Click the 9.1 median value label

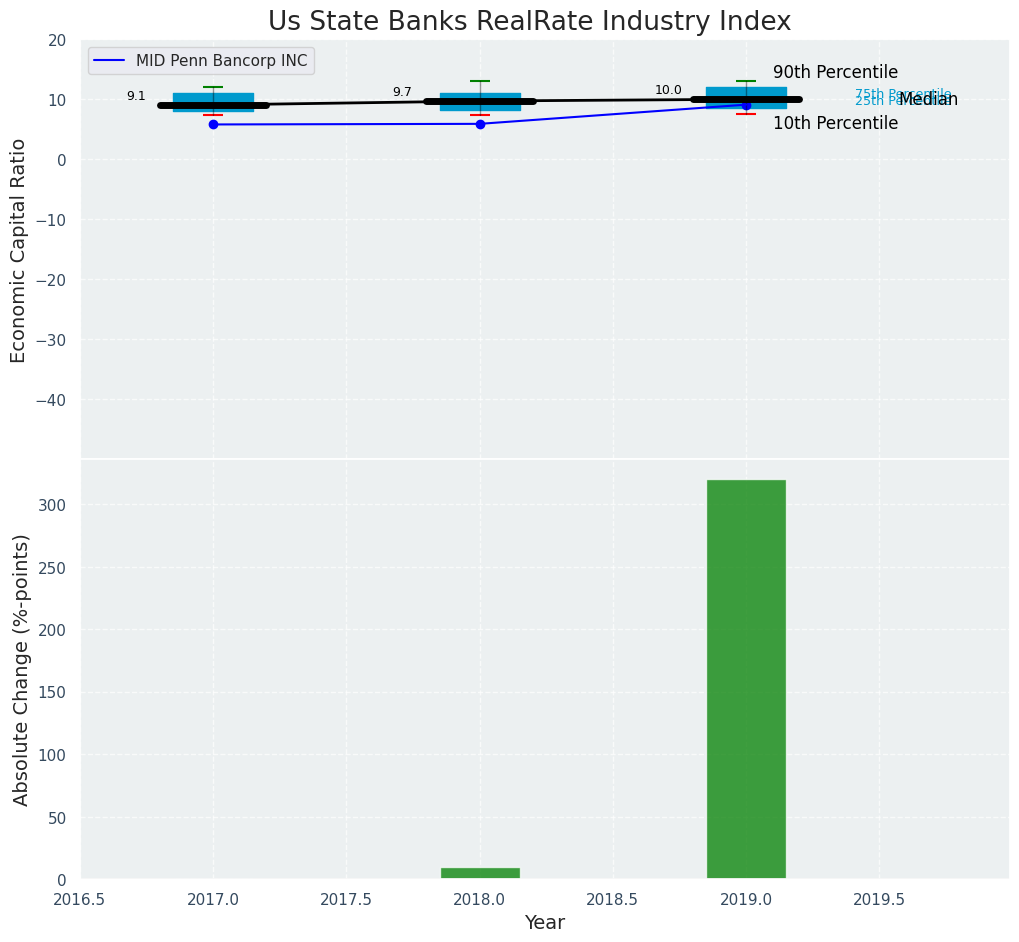(136, 97)
